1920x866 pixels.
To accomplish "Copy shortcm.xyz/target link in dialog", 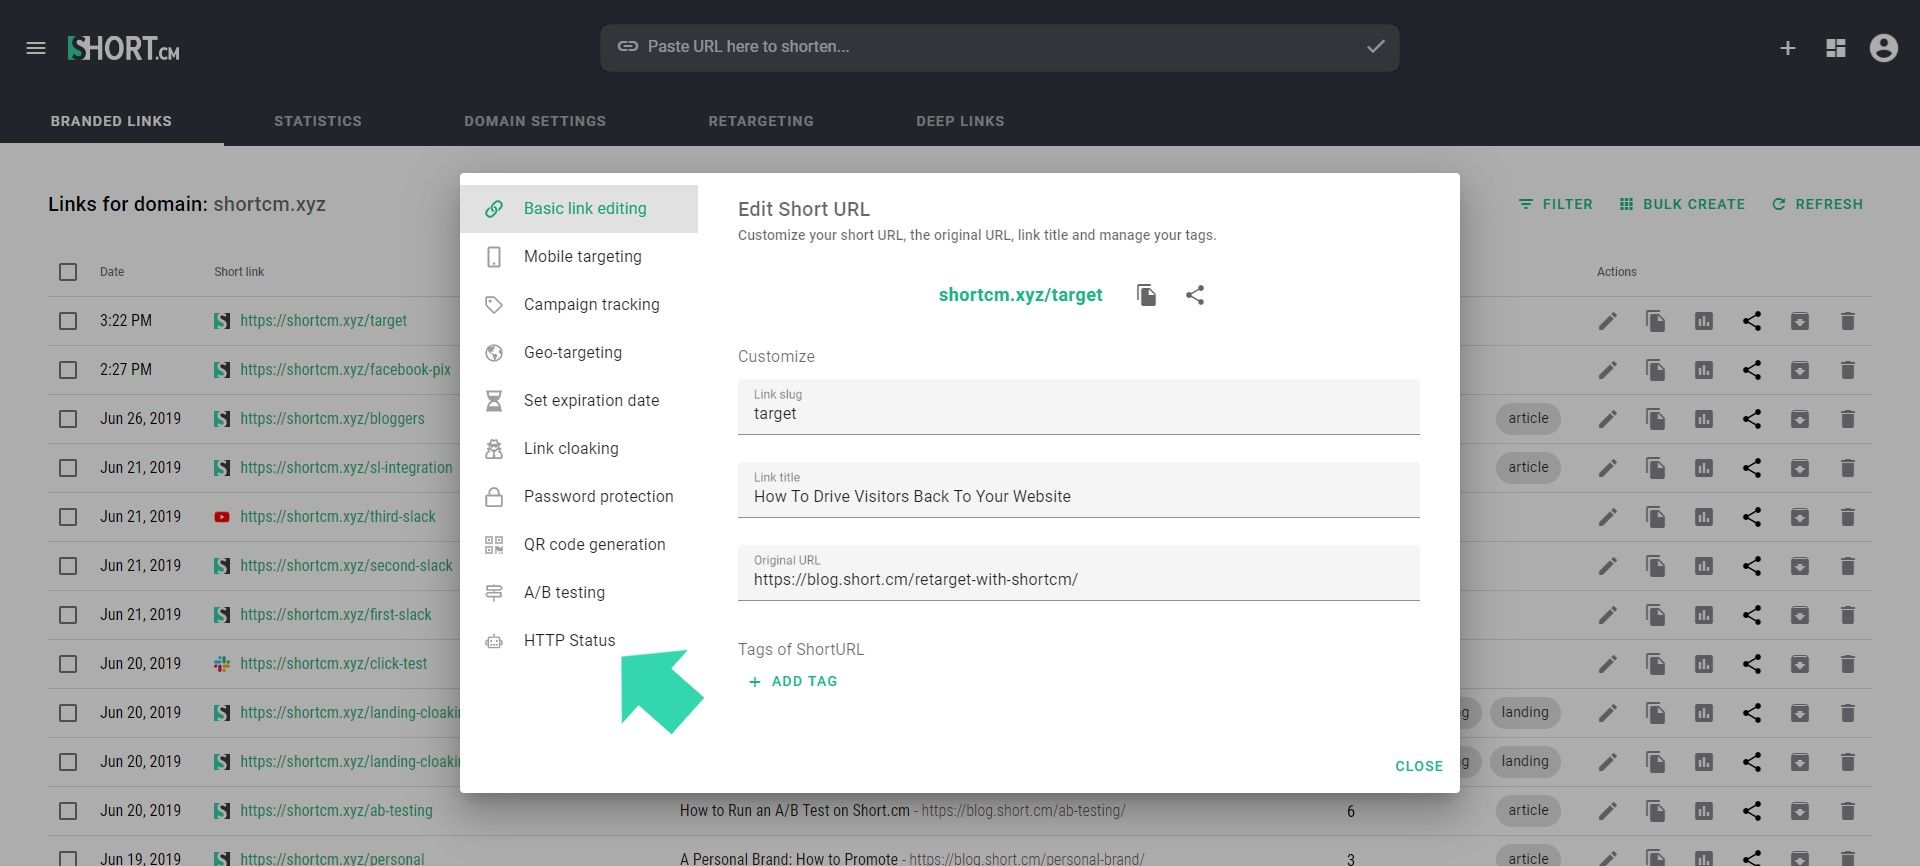I will (x=1147, y=295).
